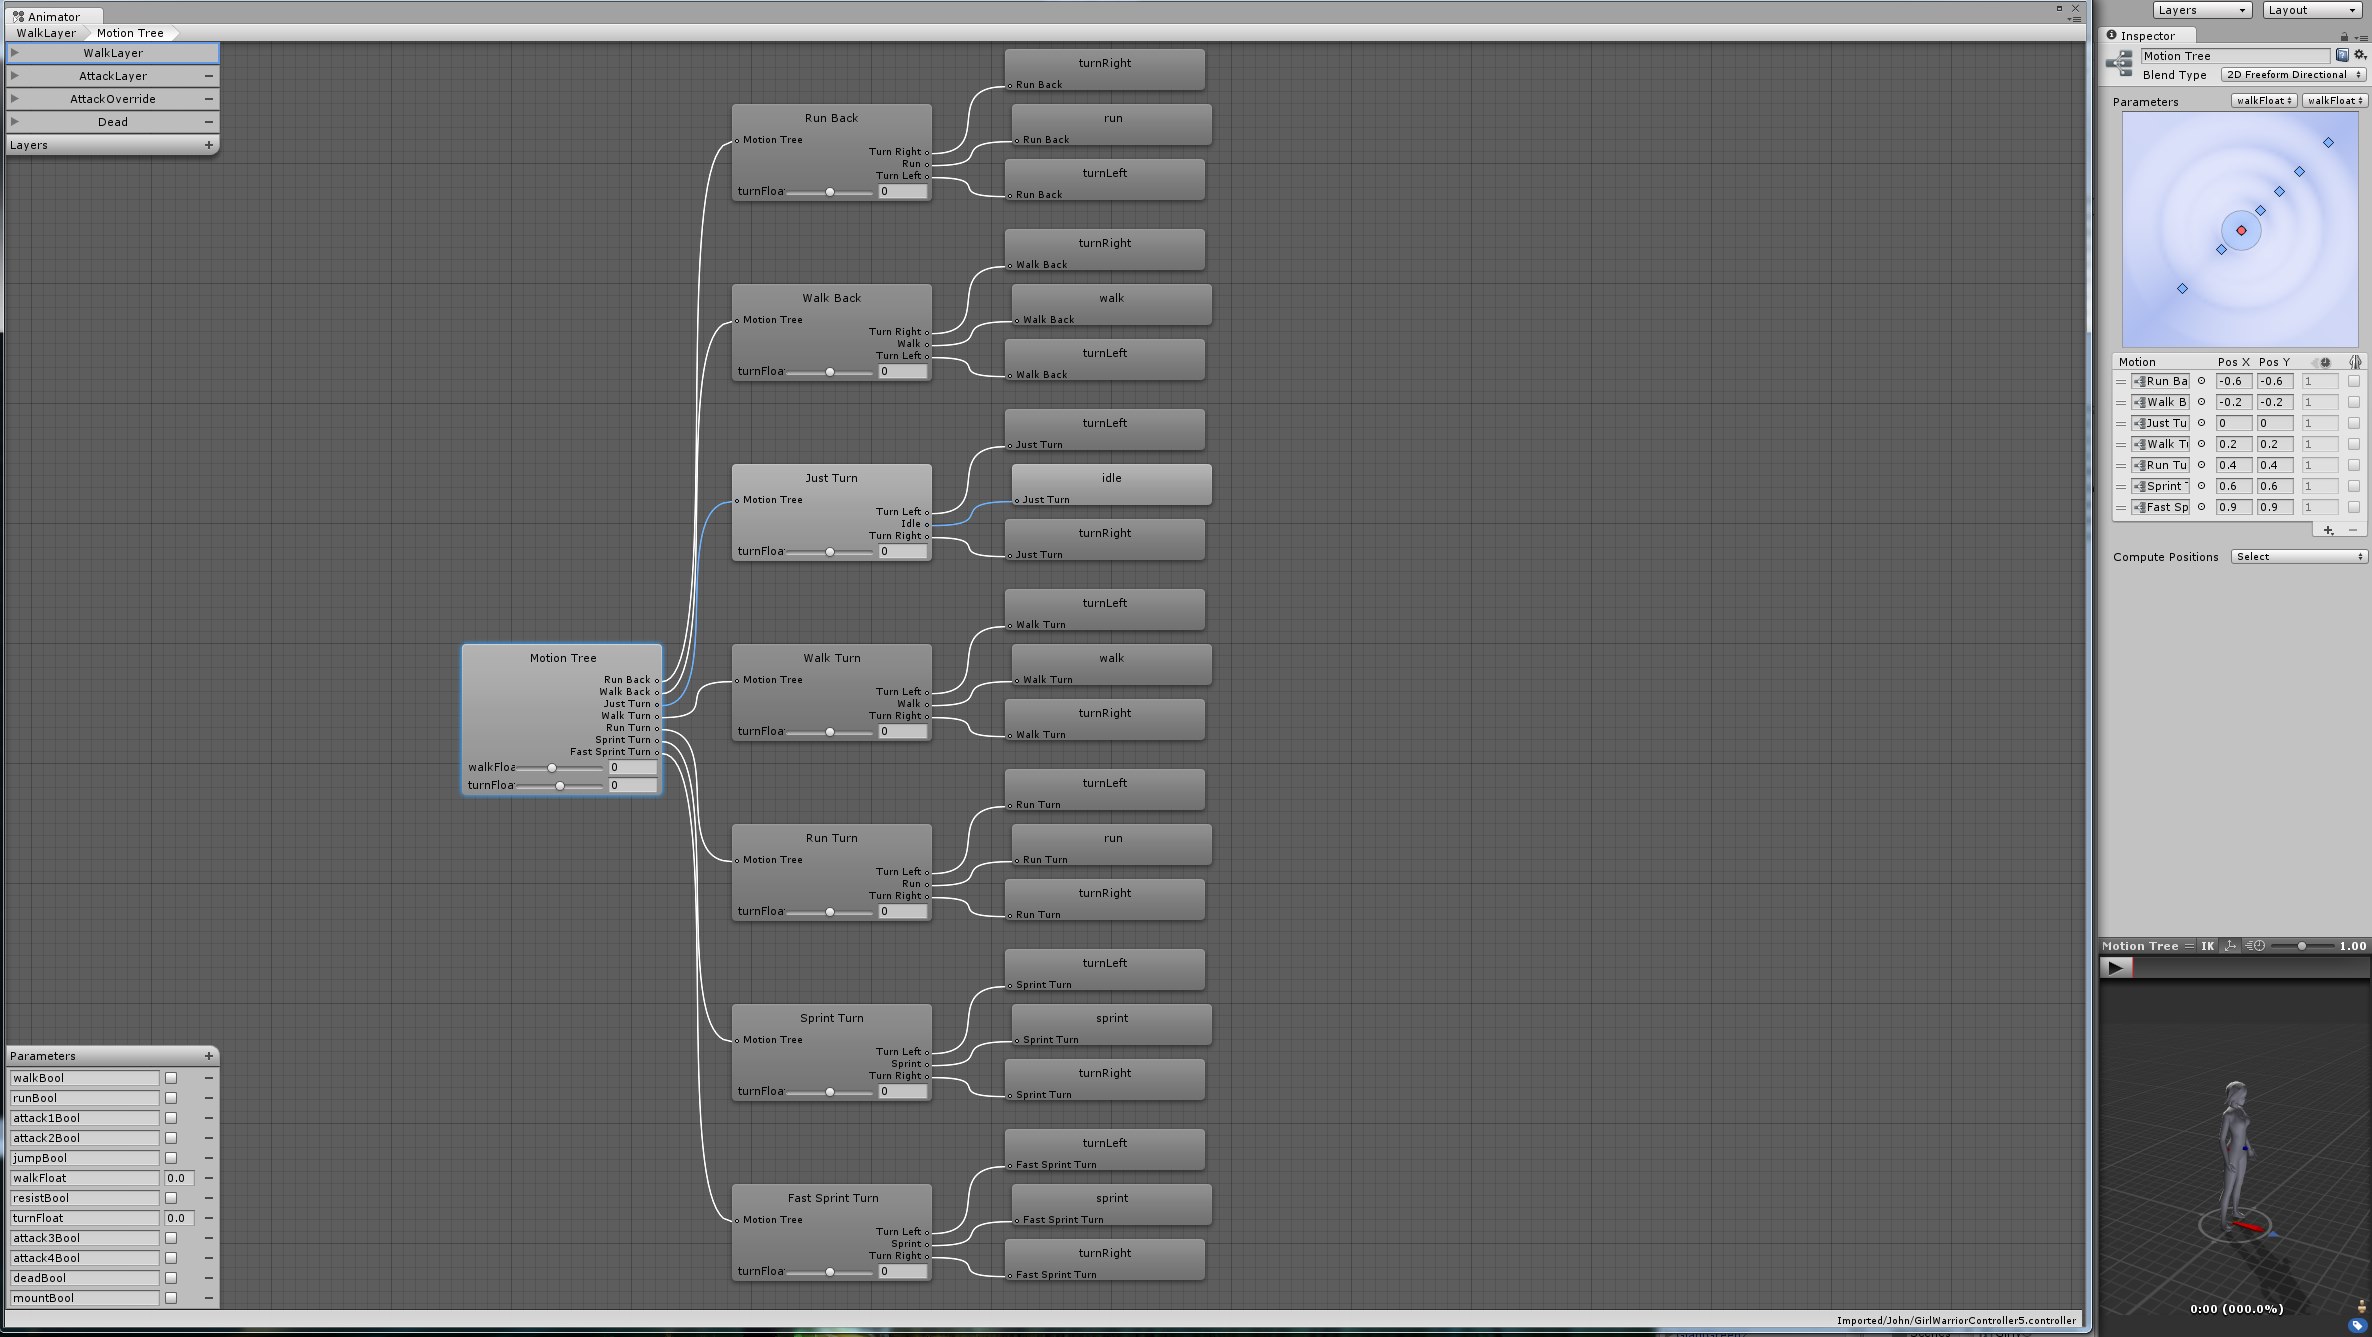Image resolution: width=2372 pixels, height=1337 pixels.
Task: Enable the runBool checkbox
Action: tap(171, 1098)
